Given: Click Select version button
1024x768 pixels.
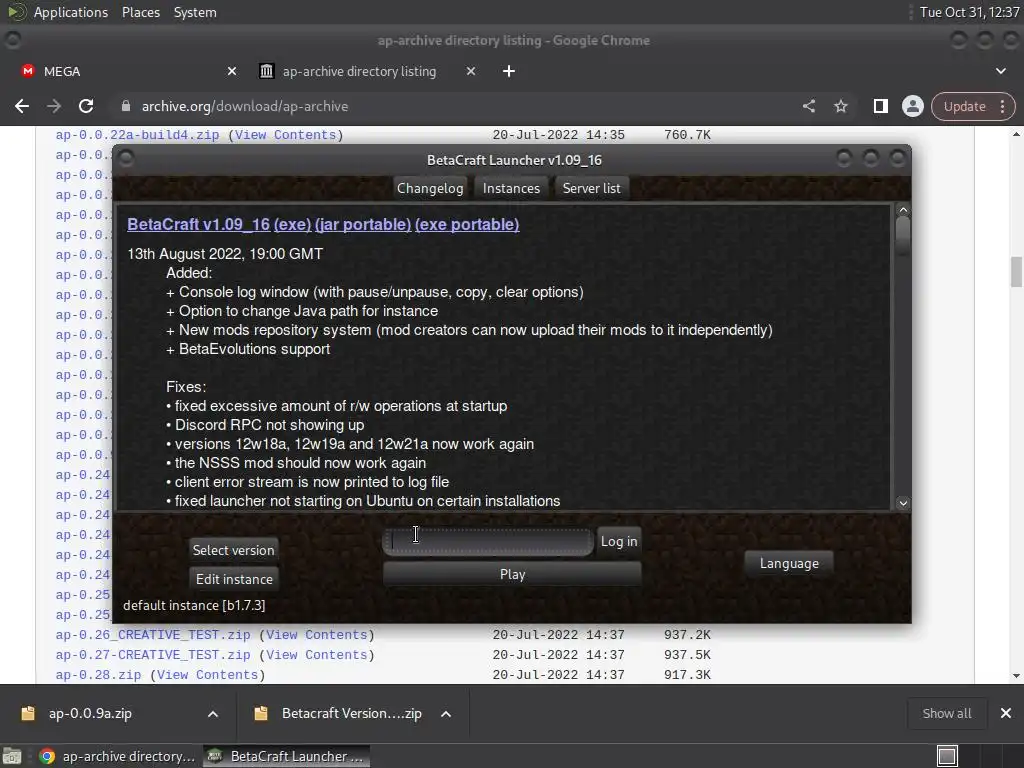Looking at the screenshot, I should point(233,550).
